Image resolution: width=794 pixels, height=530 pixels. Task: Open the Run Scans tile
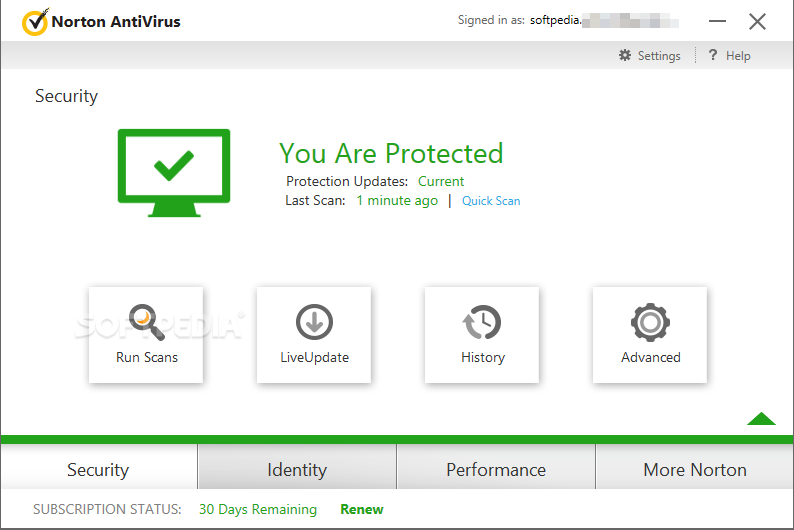pyautogui.click(x=146, y=335)
